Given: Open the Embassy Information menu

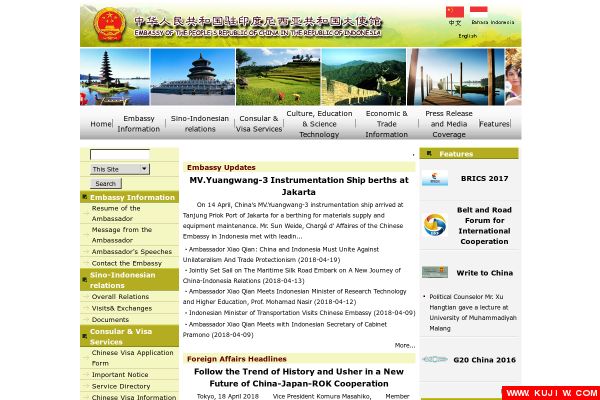Looking at the screenshot, I should (x=139, y=124).
